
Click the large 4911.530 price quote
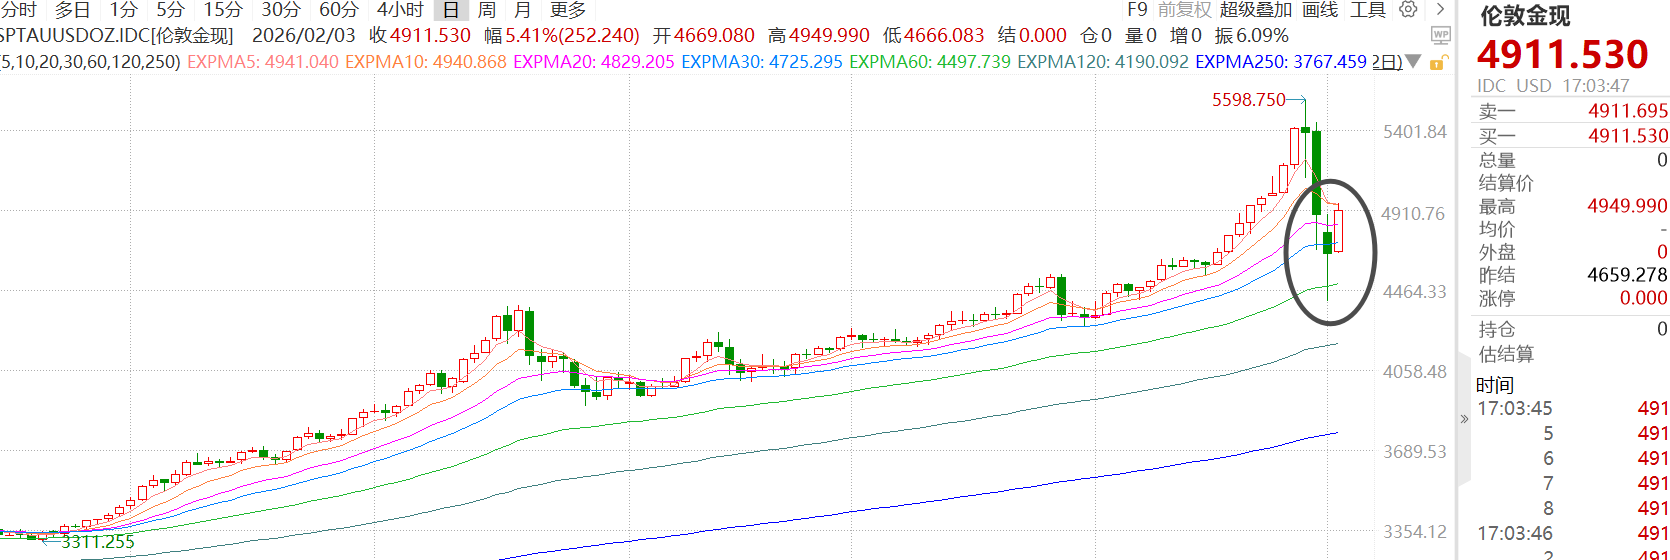(x=1563, y=54)
